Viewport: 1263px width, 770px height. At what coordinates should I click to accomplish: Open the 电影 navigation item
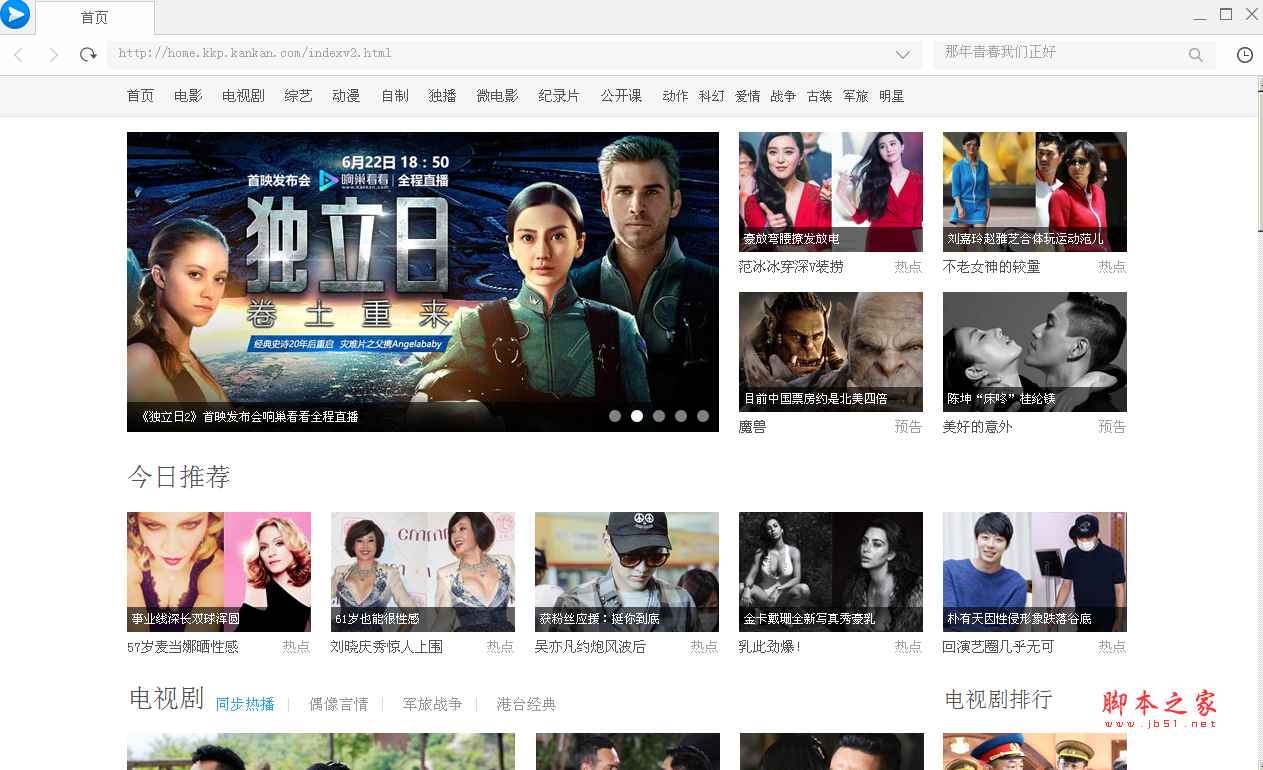[x=188, y=96]
